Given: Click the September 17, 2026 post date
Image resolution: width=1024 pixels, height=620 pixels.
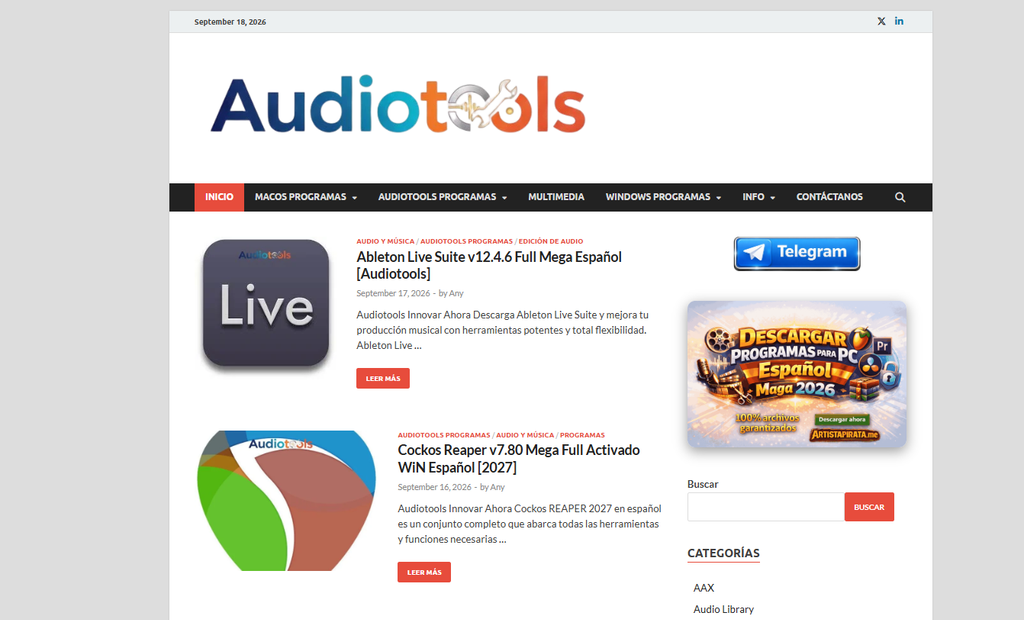Looking at the screenshot, I should 393,293.
